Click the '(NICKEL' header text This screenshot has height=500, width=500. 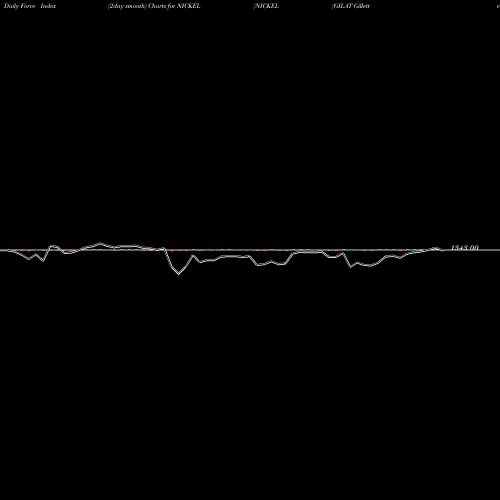click(x=266, y=6)
